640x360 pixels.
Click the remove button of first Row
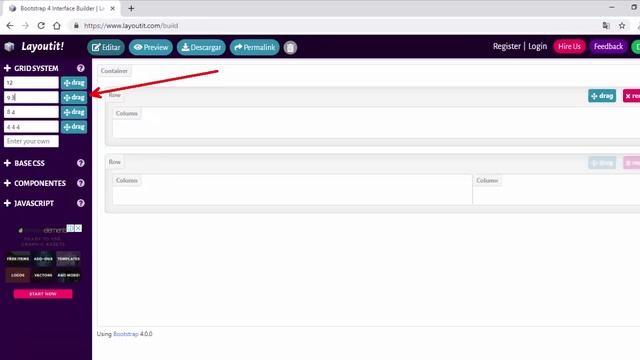(631, 96)
